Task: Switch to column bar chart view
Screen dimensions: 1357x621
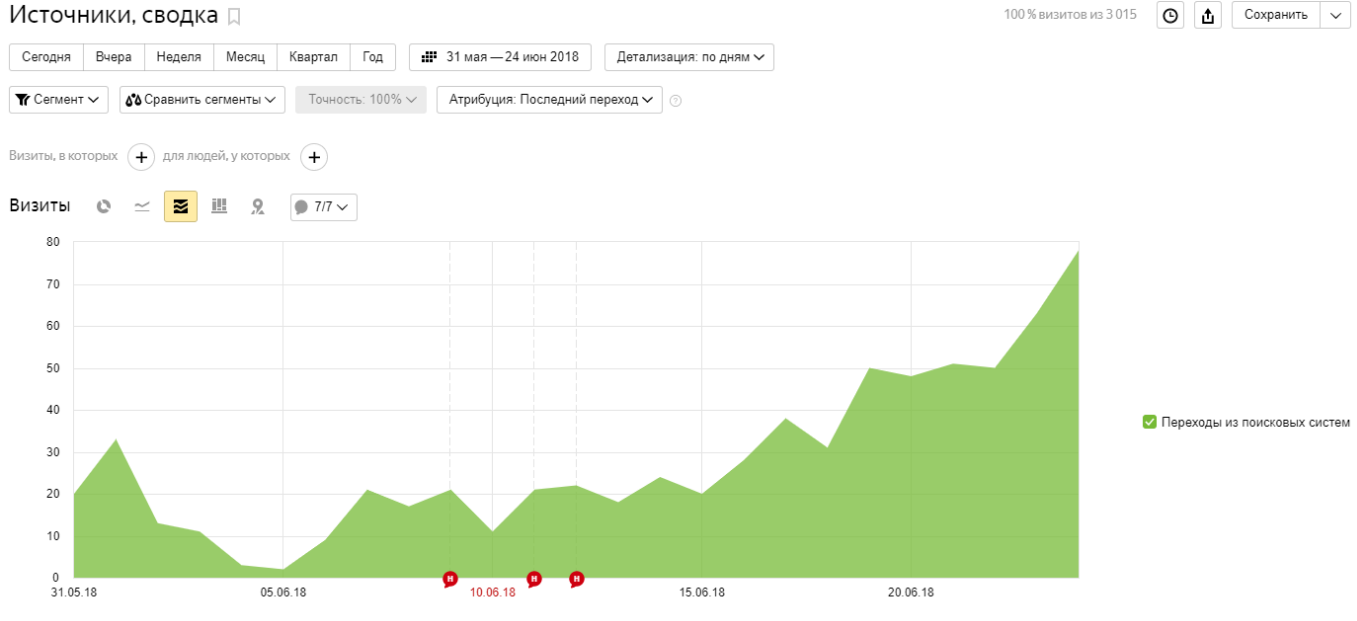Action: tap(219, 206)
